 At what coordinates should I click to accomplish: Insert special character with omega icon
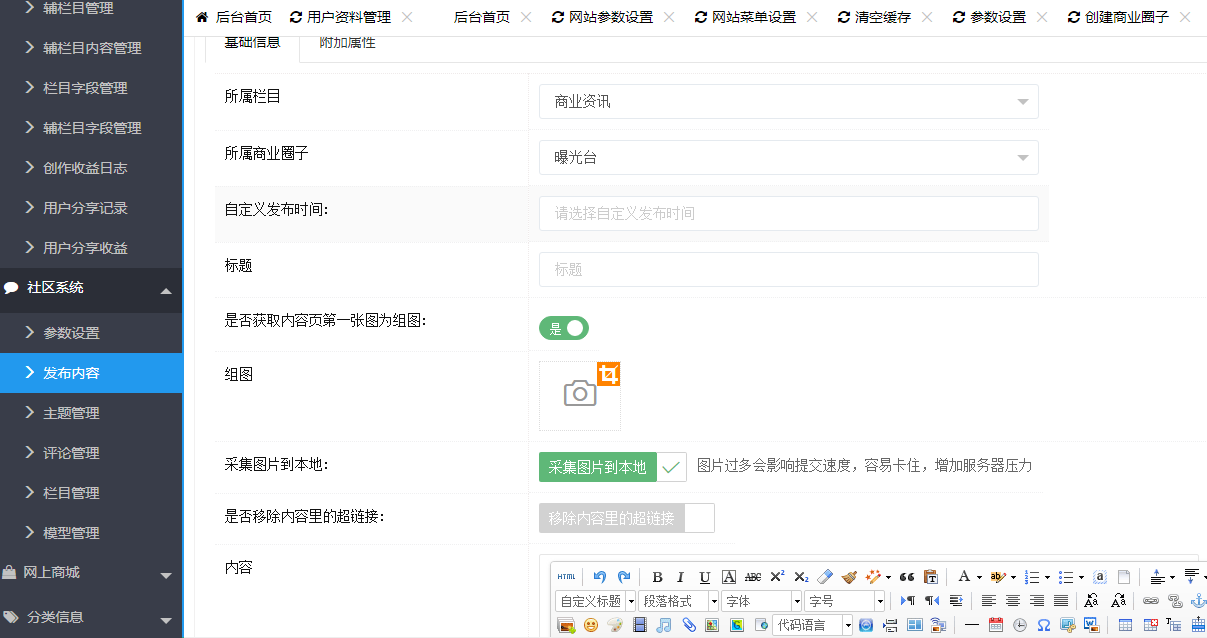[1044, 625]
